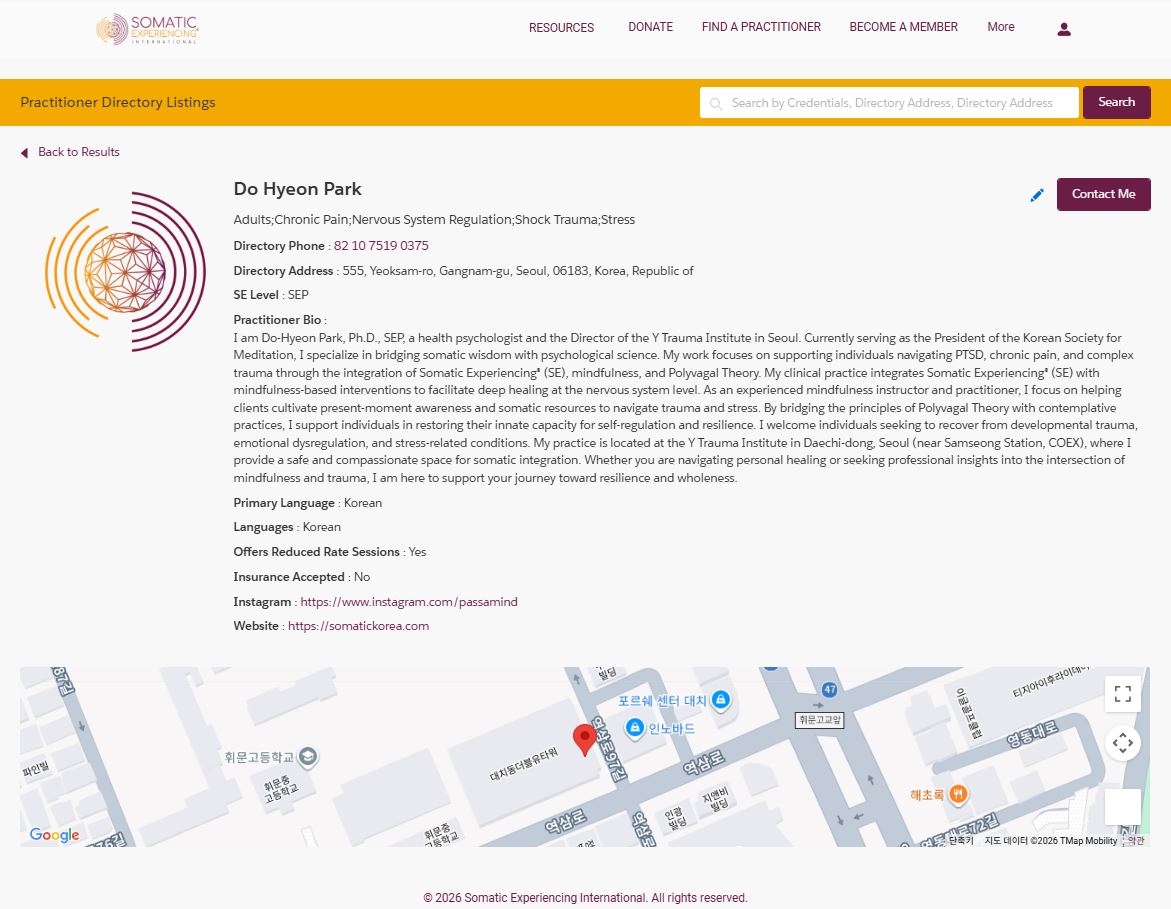The image size is (1171, 909).
Task: Click the 인노바드 shopping bag marker
Action: point(634,728)
